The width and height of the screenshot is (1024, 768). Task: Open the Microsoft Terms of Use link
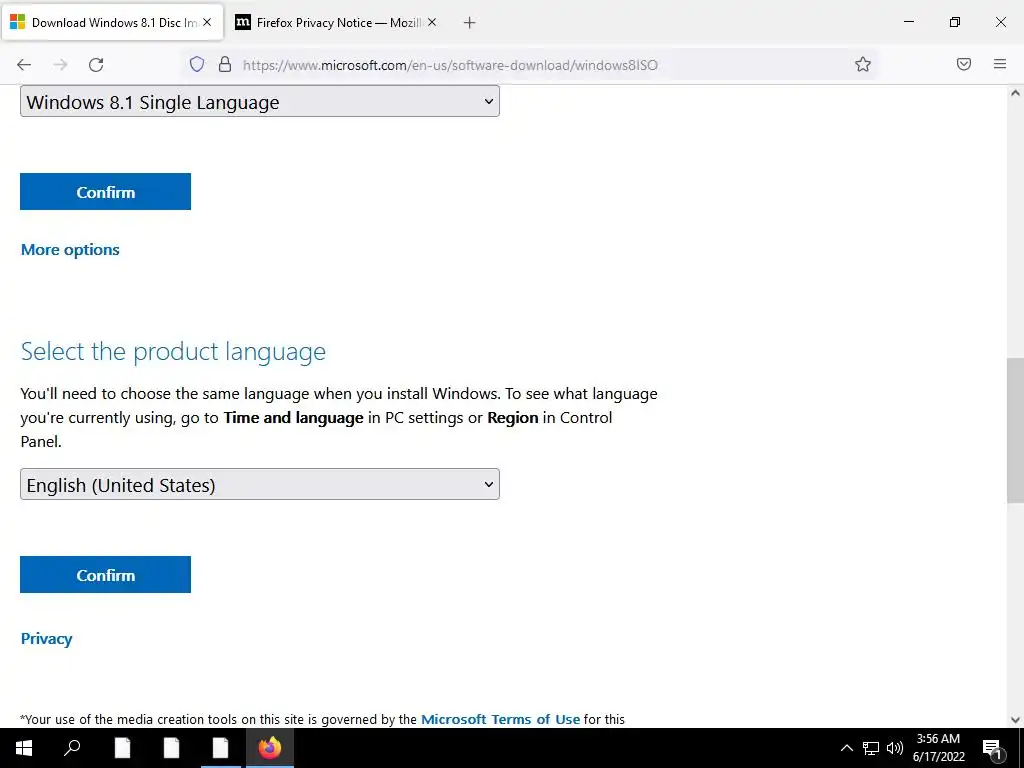pos(500,719)
